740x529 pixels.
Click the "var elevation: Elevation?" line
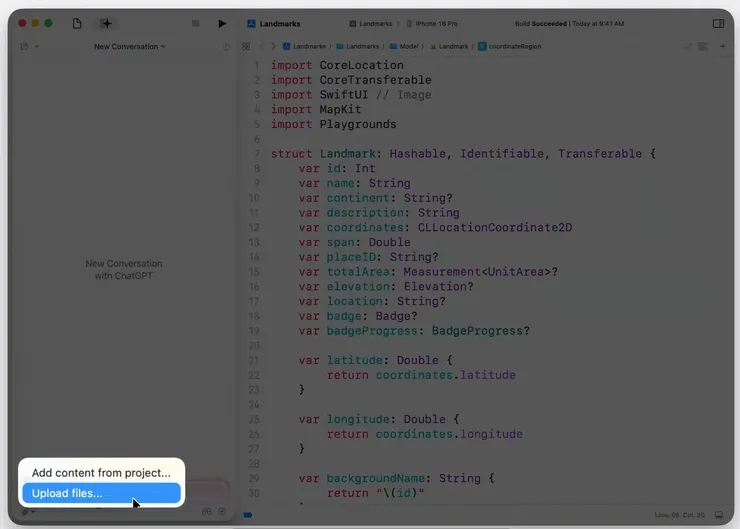point(386,286)
